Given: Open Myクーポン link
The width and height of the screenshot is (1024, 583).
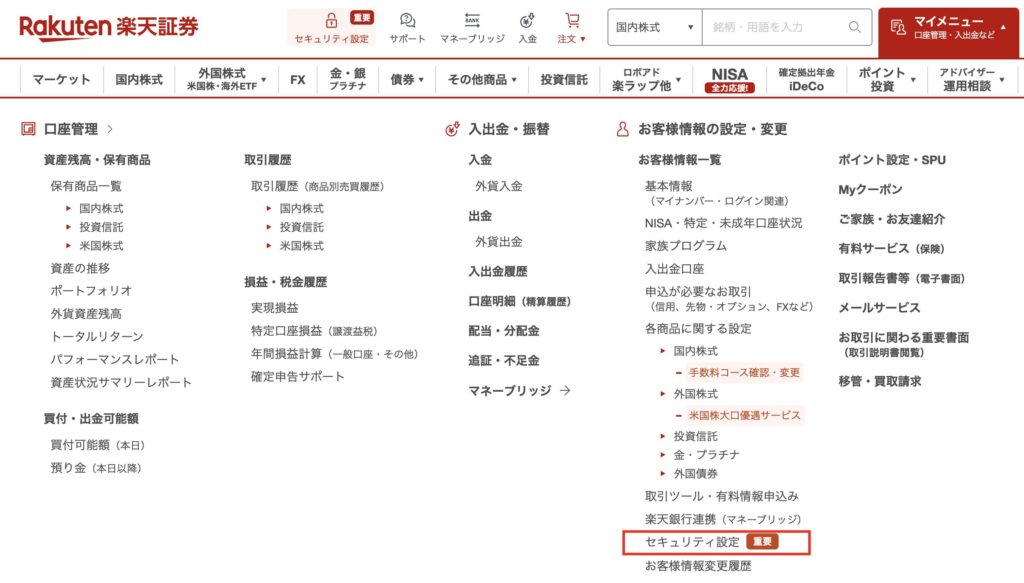Looking at the screenshot, I should click(871, 189).
